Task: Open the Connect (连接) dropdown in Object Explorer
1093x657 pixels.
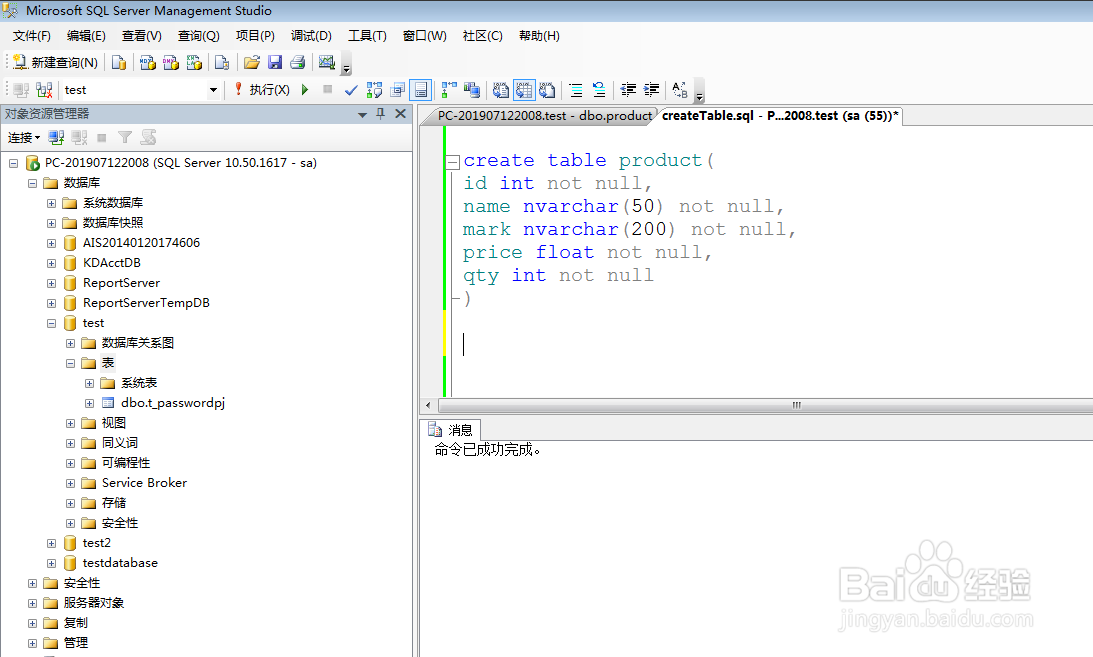Action: click(24, 138)
